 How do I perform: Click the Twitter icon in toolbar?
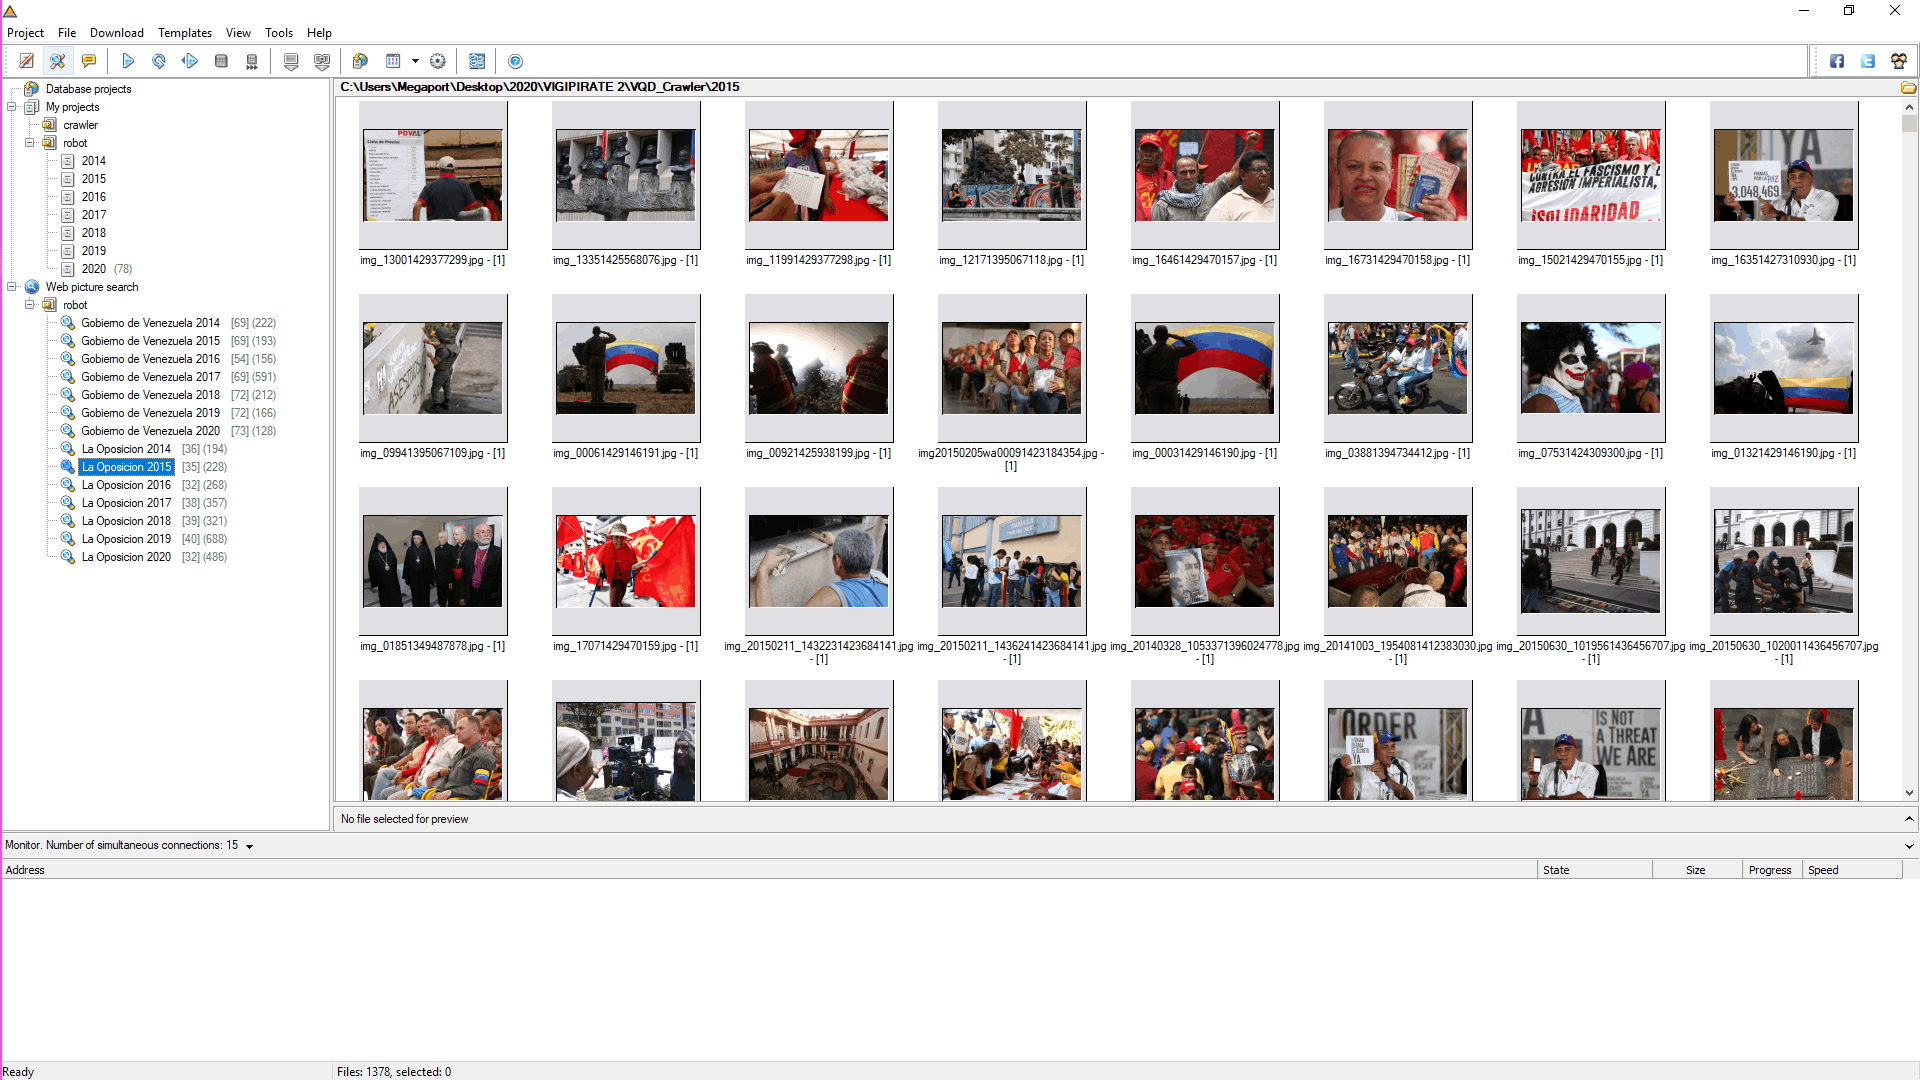tap(1868, 61)
